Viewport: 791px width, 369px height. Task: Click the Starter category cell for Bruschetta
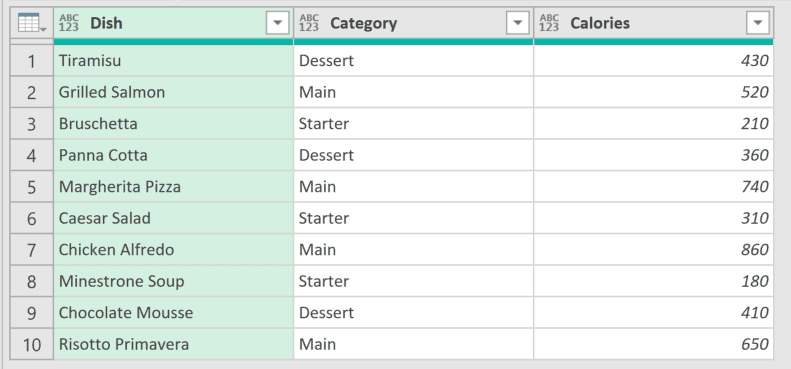(x=414, y=124)
